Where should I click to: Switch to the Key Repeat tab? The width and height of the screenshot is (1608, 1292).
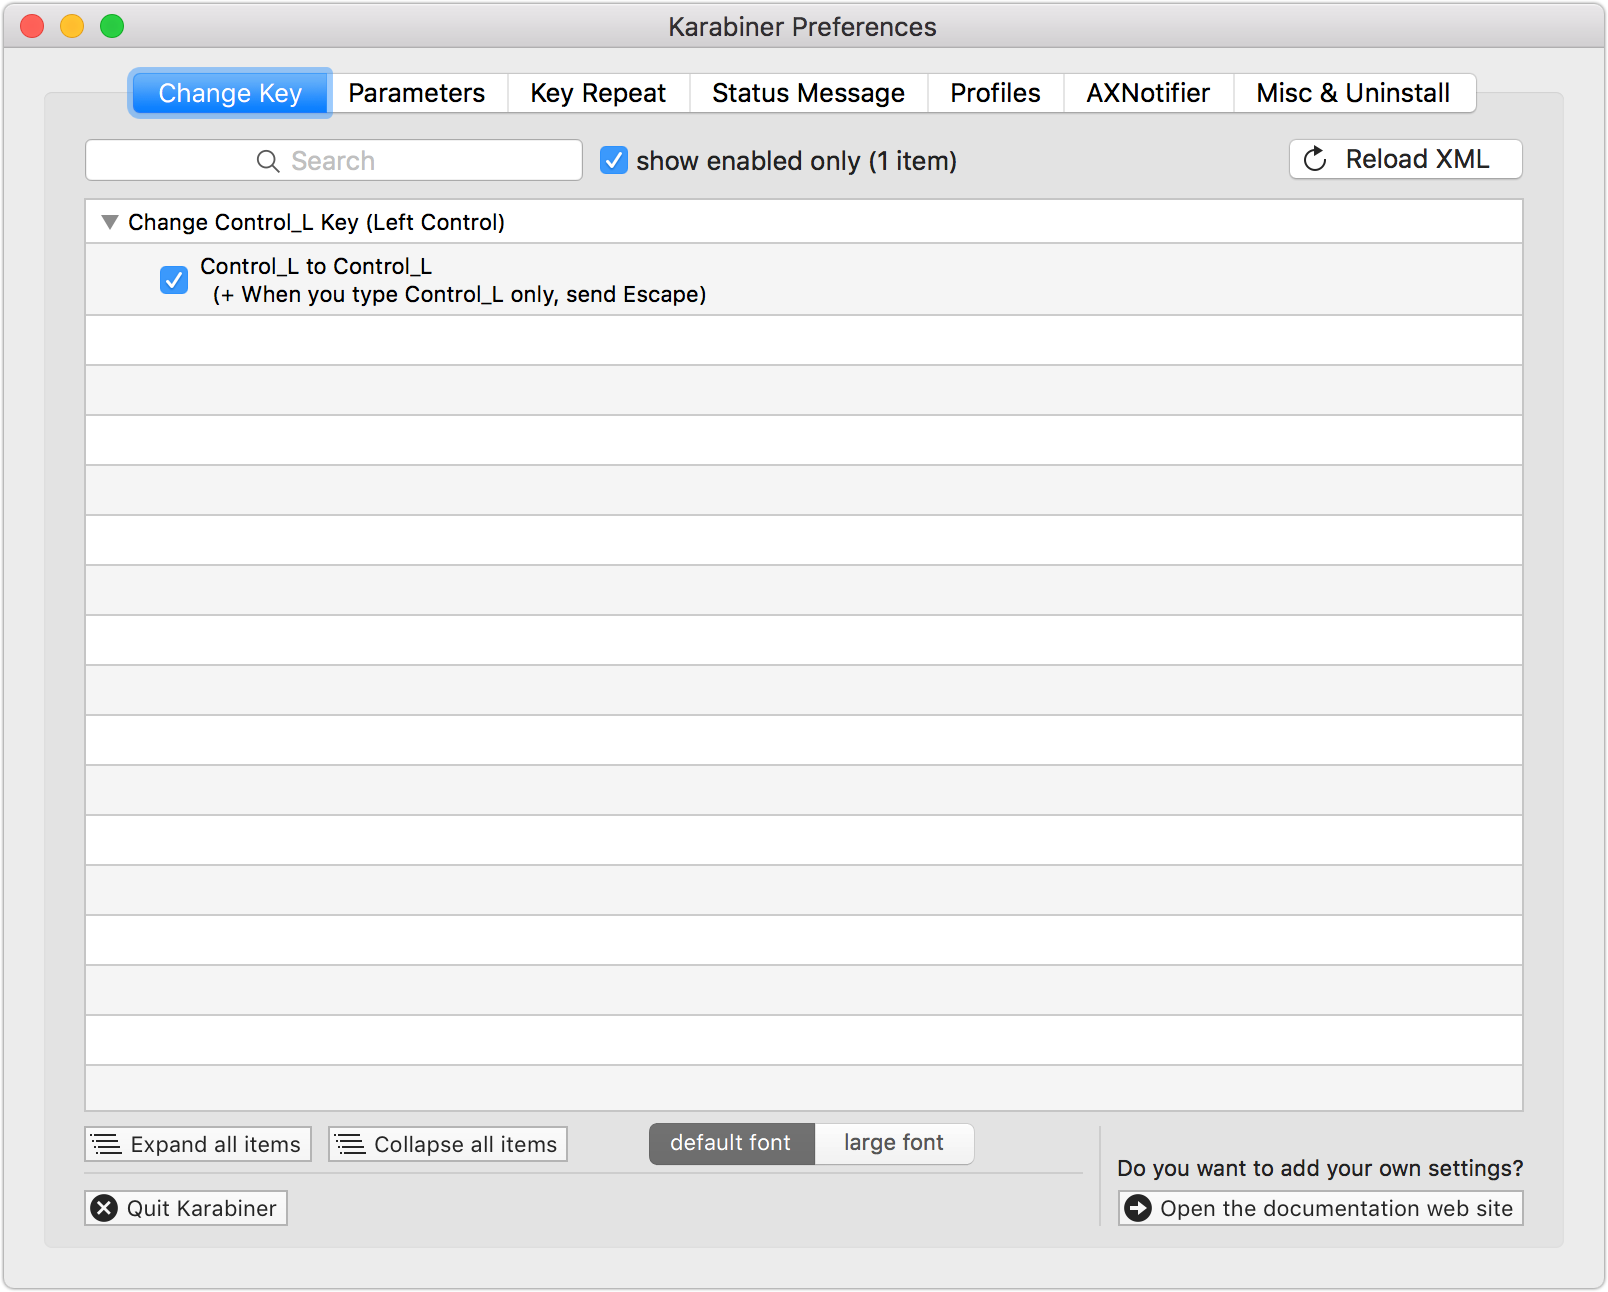(x=598, y=93)
